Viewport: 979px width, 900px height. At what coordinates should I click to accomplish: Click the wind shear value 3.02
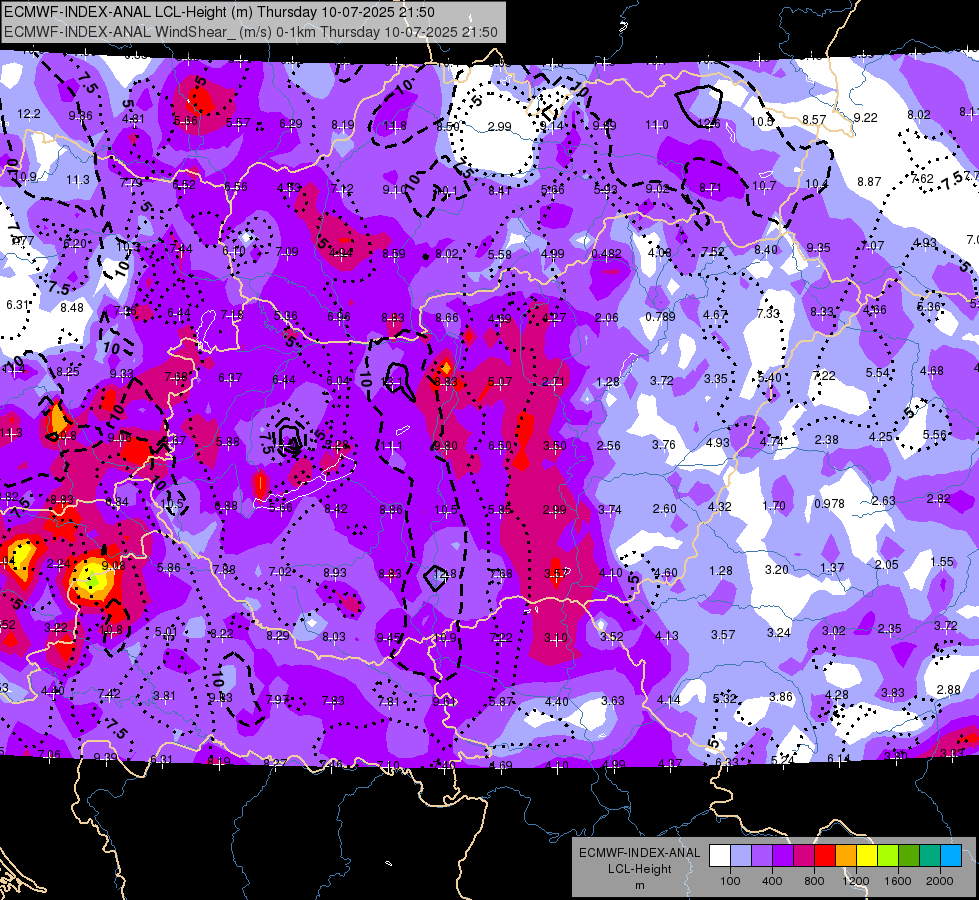coord(834,630)
